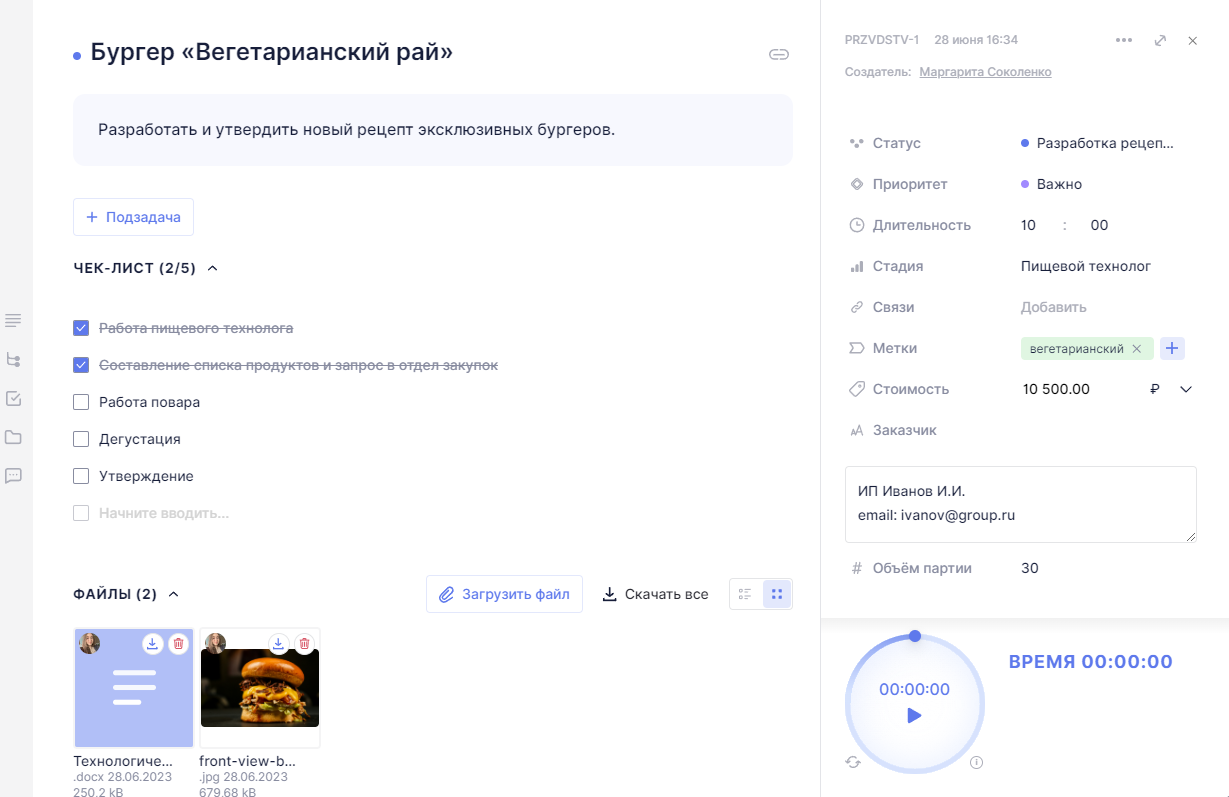Open the checklist icon in left sidebar
The image size is (1229, 797).
[x=13, y=398]
